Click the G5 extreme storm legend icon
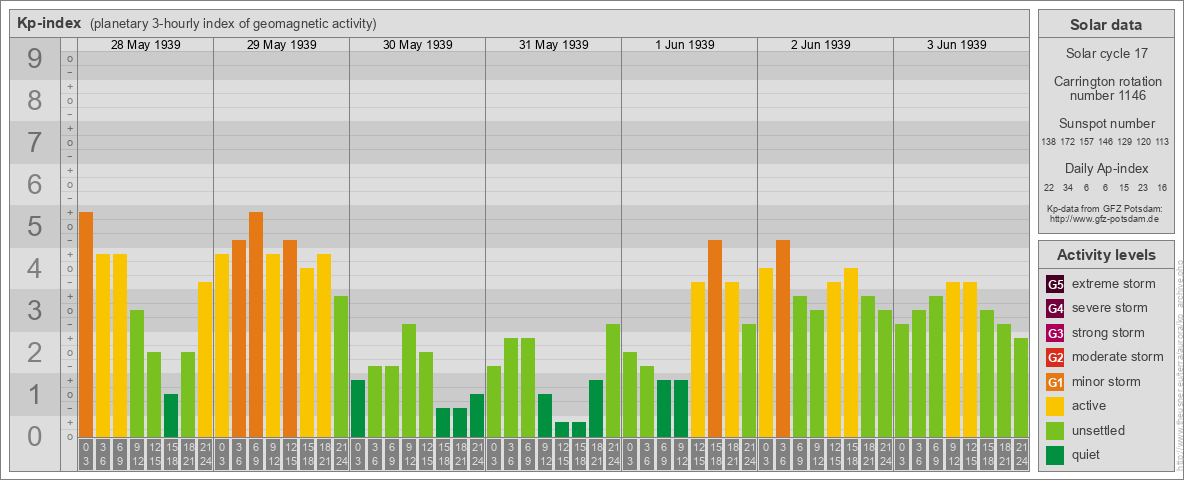This screenshot has height=480, width=1184. pyautogui.click(x=1055, y=285)
